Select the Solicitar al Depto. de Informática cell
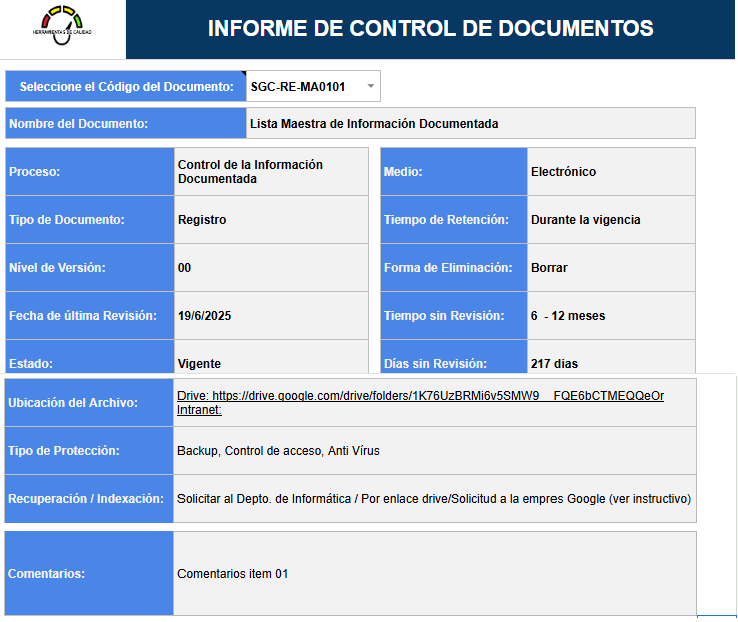The width and height of the screenshot is (738, 622). (x=434, y=499)
